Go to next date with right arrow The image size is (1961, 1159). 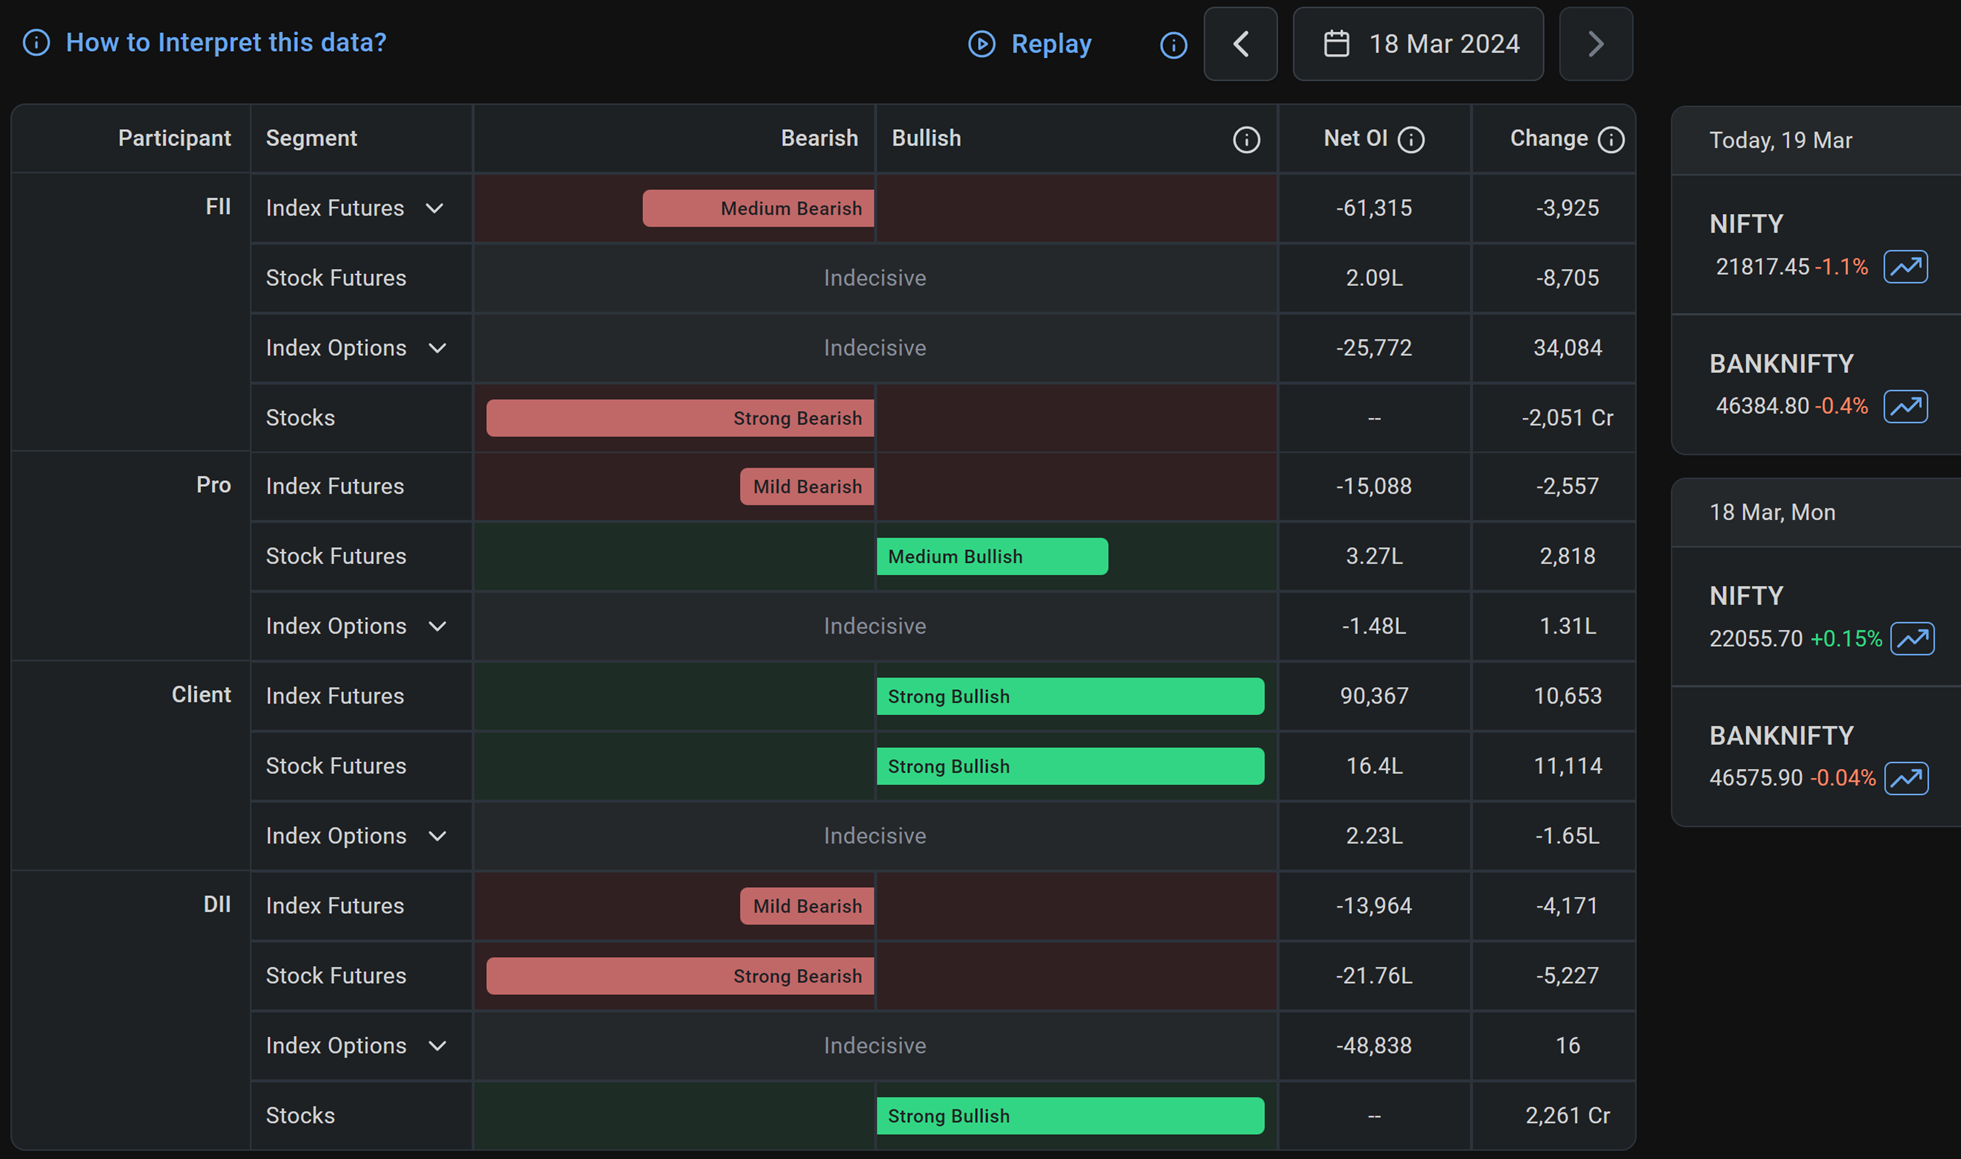(x=1595, y=44)
